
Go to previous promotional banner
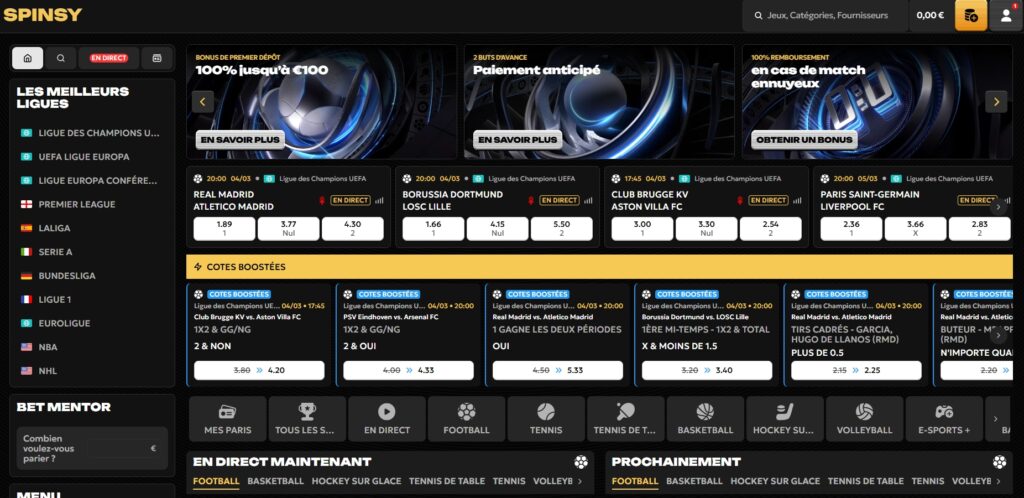click(x=203, y=101)
